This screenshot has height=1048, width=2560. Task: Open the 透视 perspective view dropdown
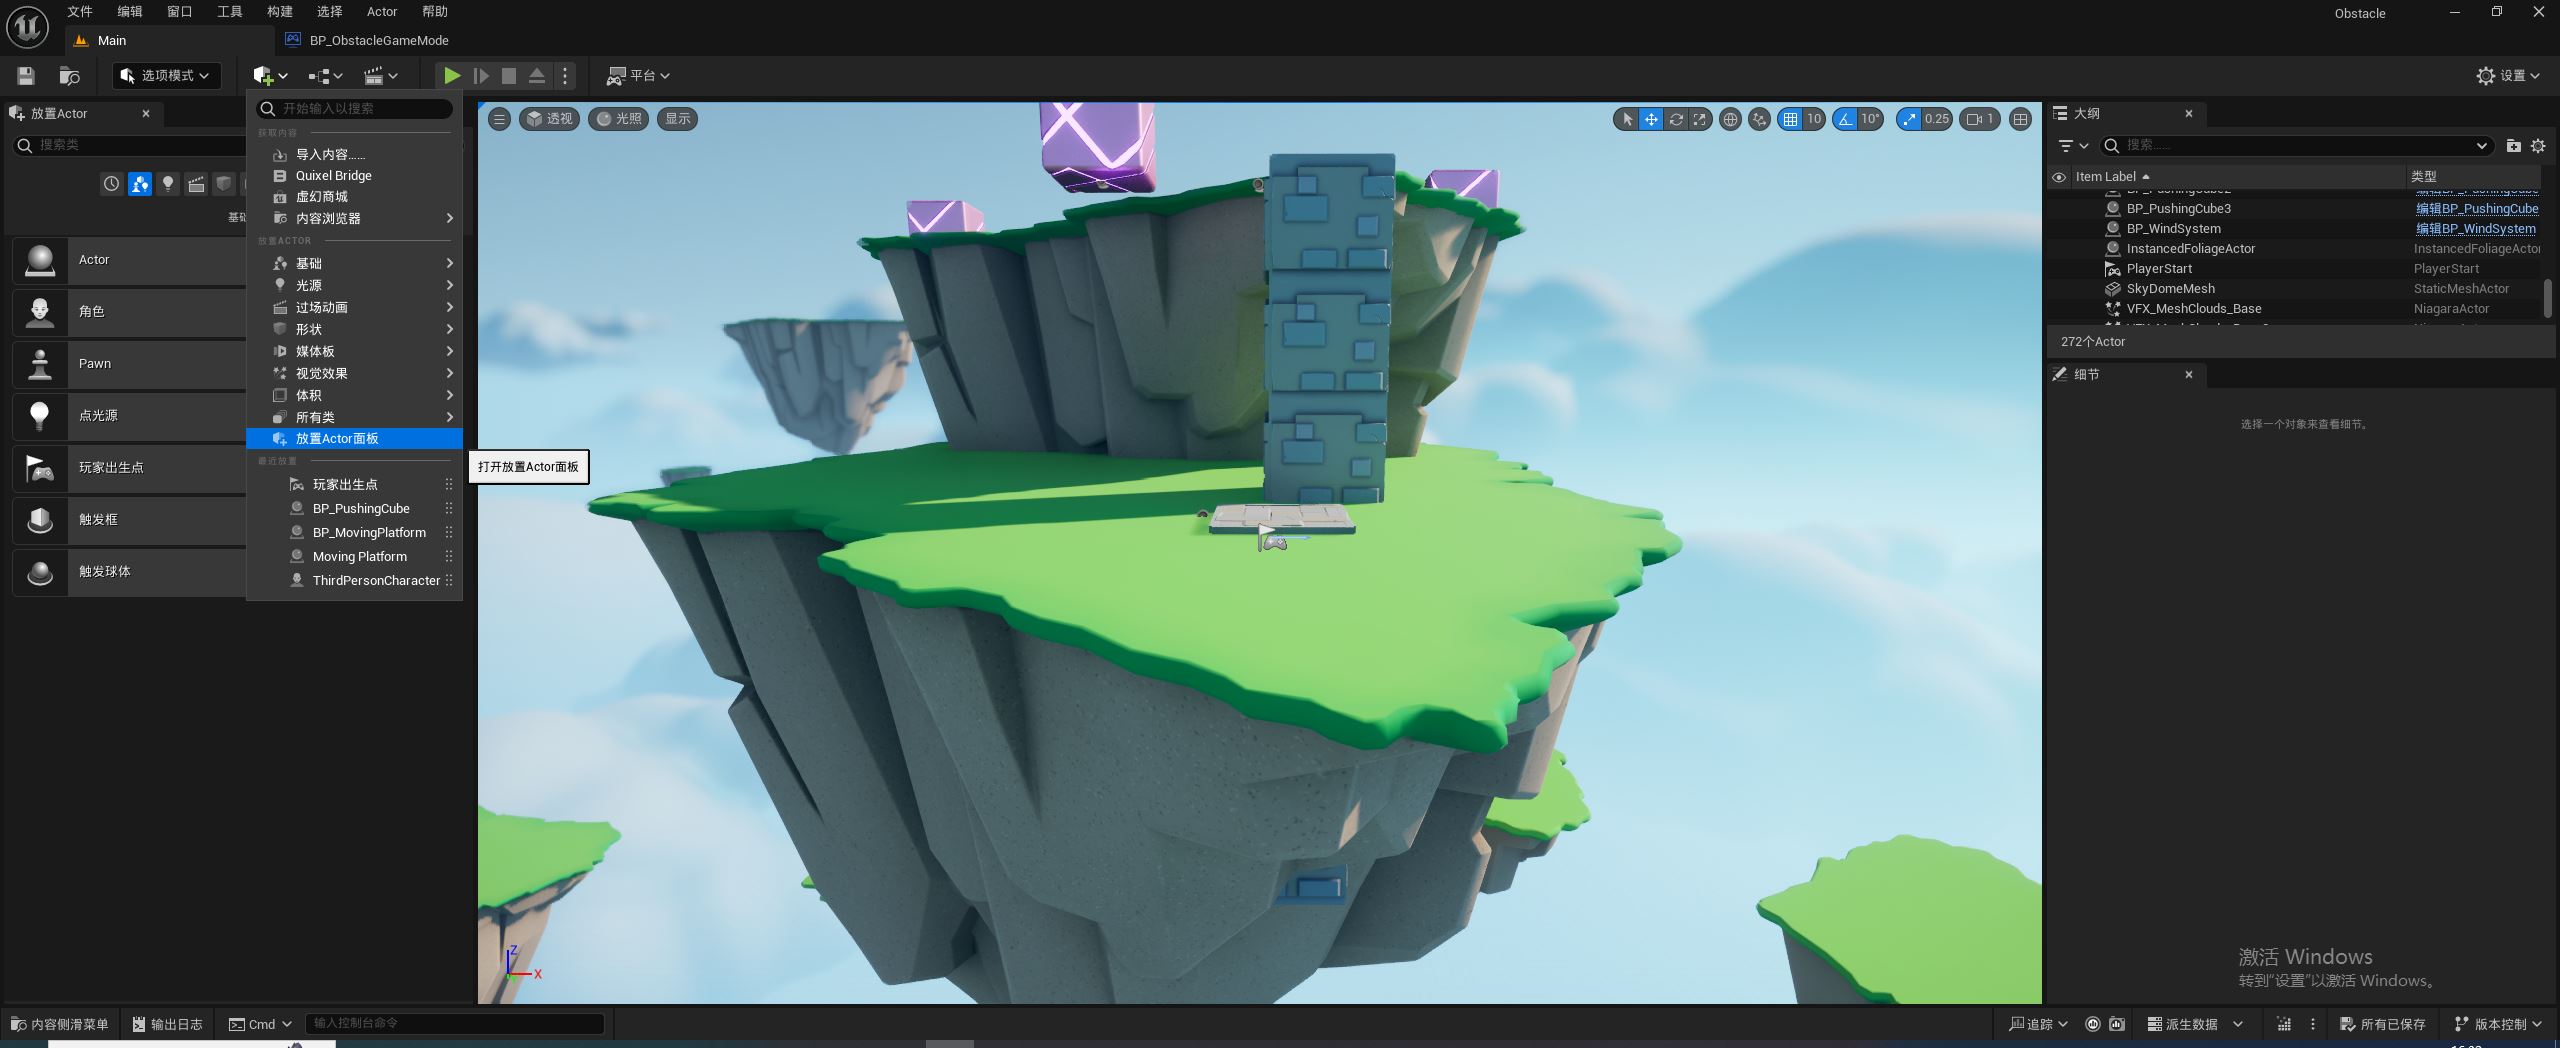(549, 119)
